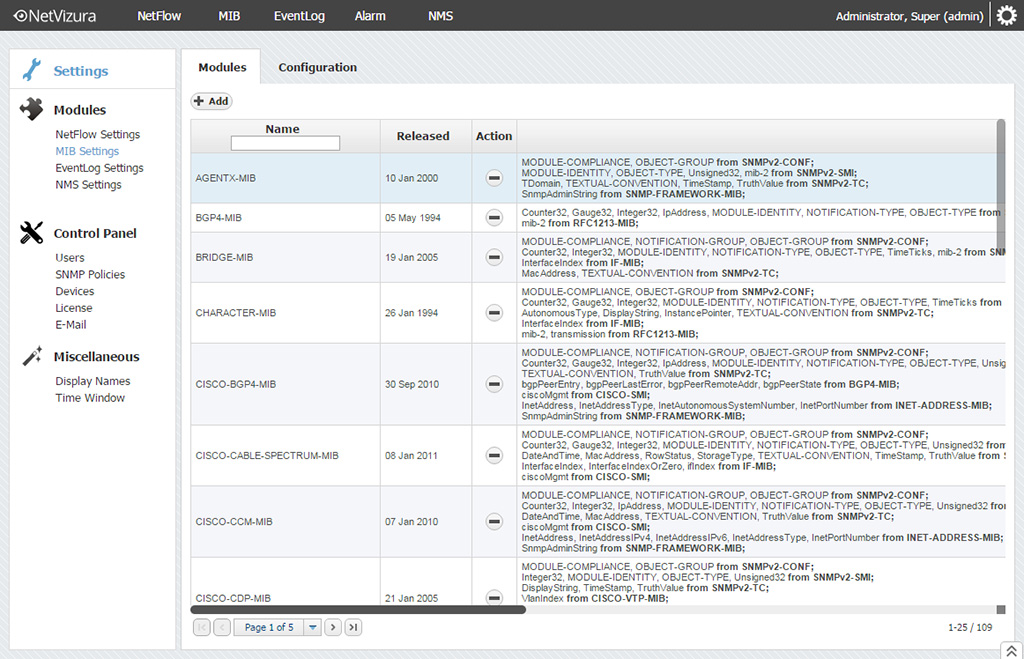
Task: Focus the Name filter input
Action: click(285, 143)
